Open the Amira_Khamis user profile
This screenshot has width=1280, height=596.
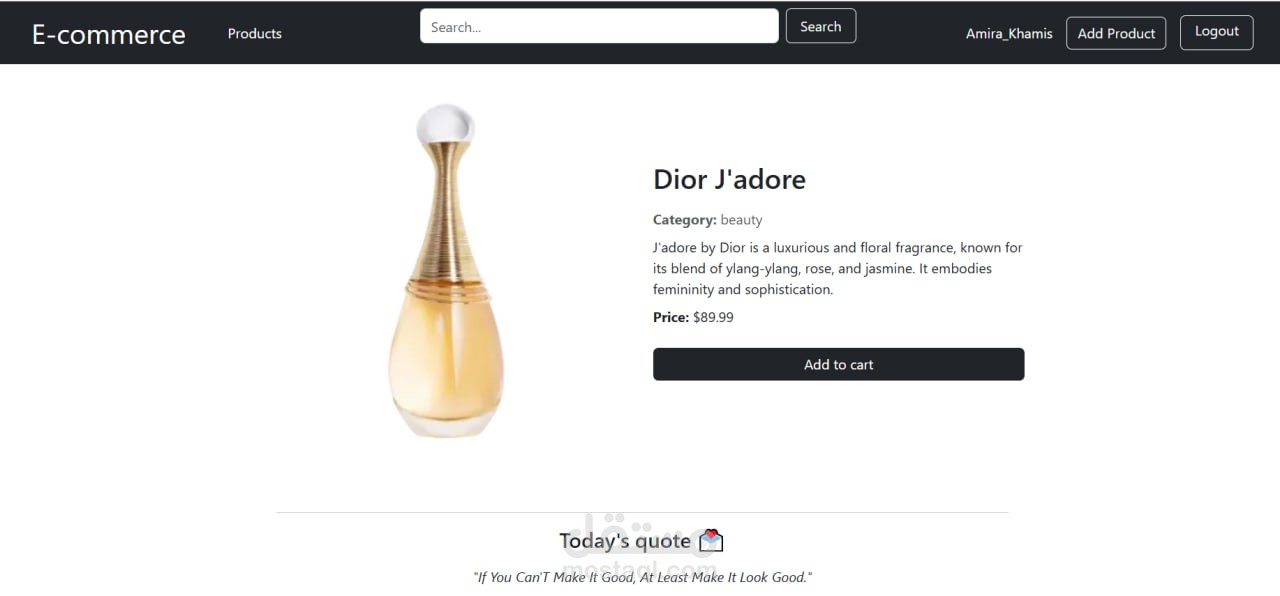(x=1009, y=33)
